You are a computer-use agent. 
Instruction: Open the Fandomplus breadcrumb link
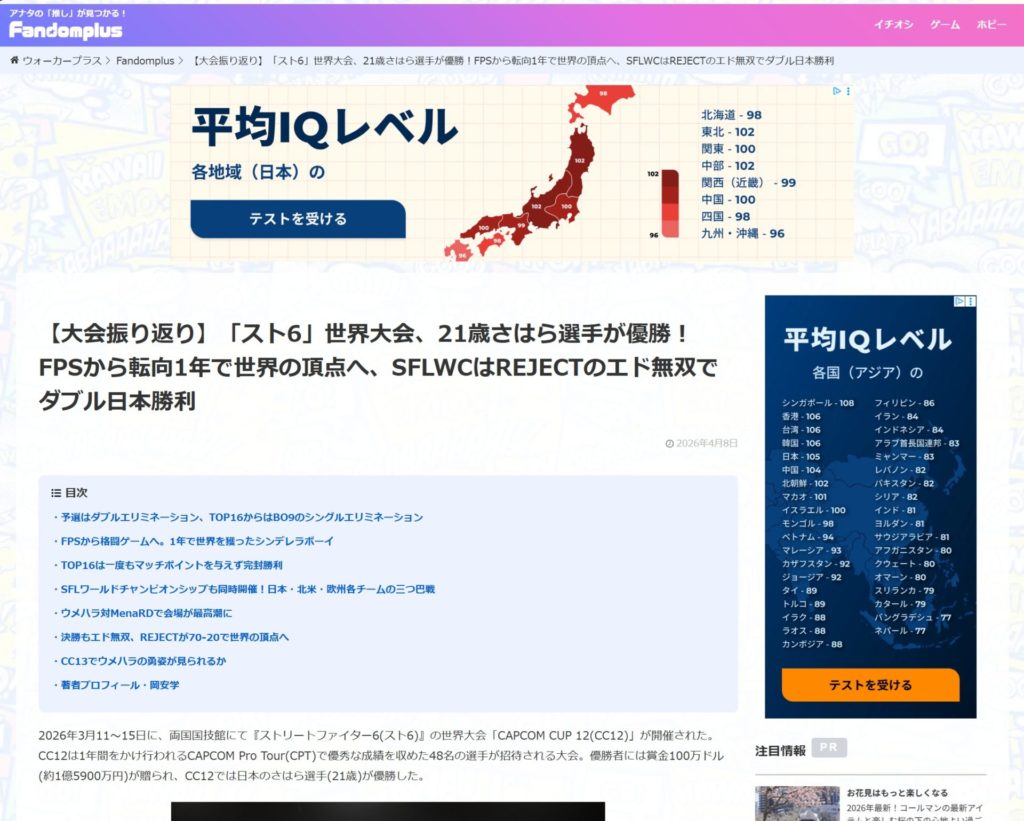click(x=146, y=61)
